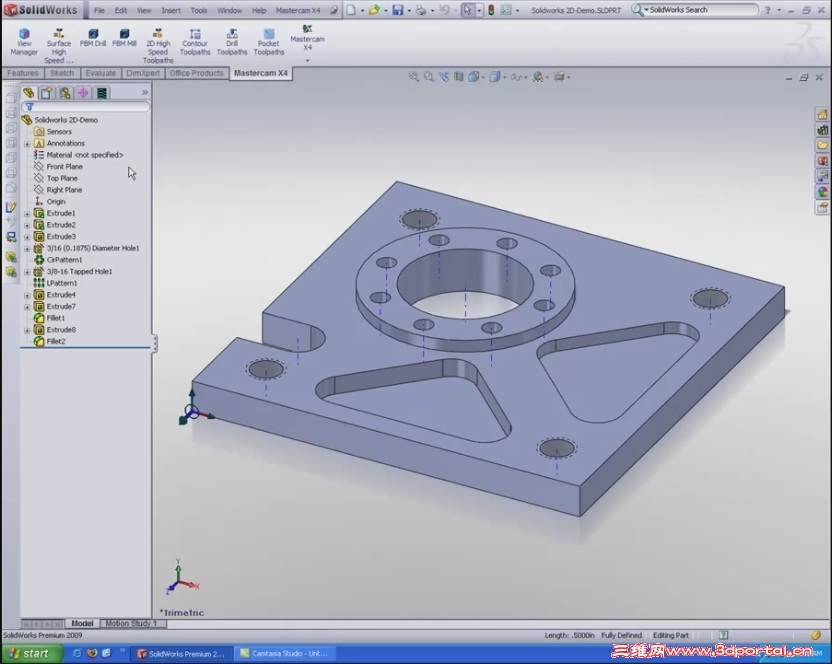The height and width of the screenshot is (664, 832).
Task: Switch to the Sketch tab
Action: (x=62, y=73)
